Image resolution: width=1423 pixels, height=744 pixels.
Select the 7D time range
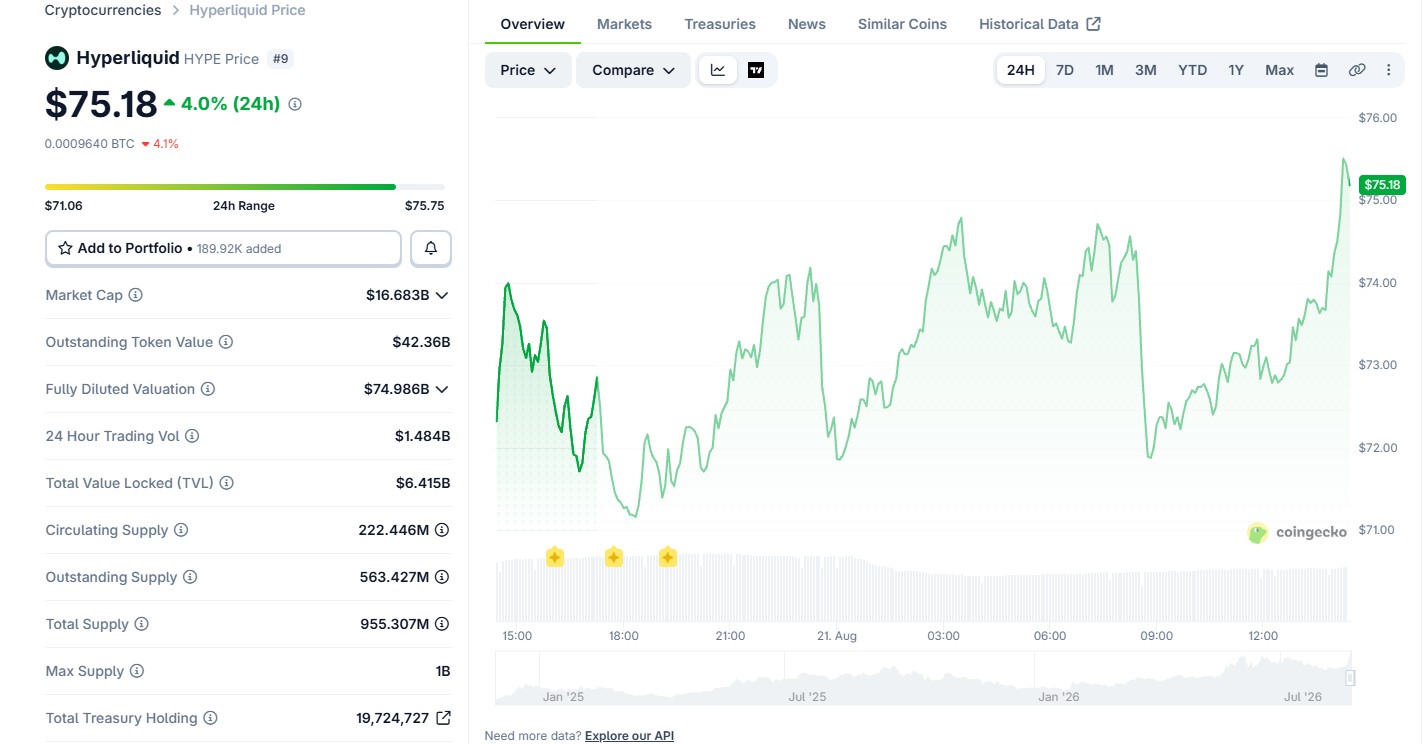(1065, 70)
